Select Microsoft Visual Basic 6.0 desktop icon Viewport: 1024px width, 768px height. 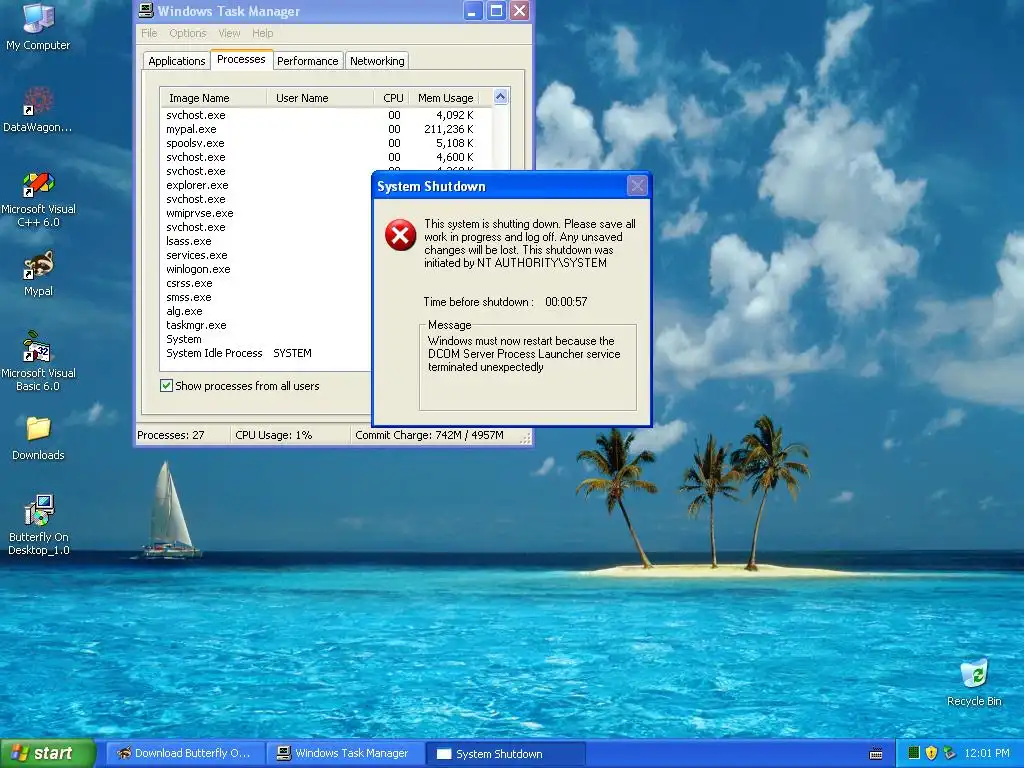point(38,362)
